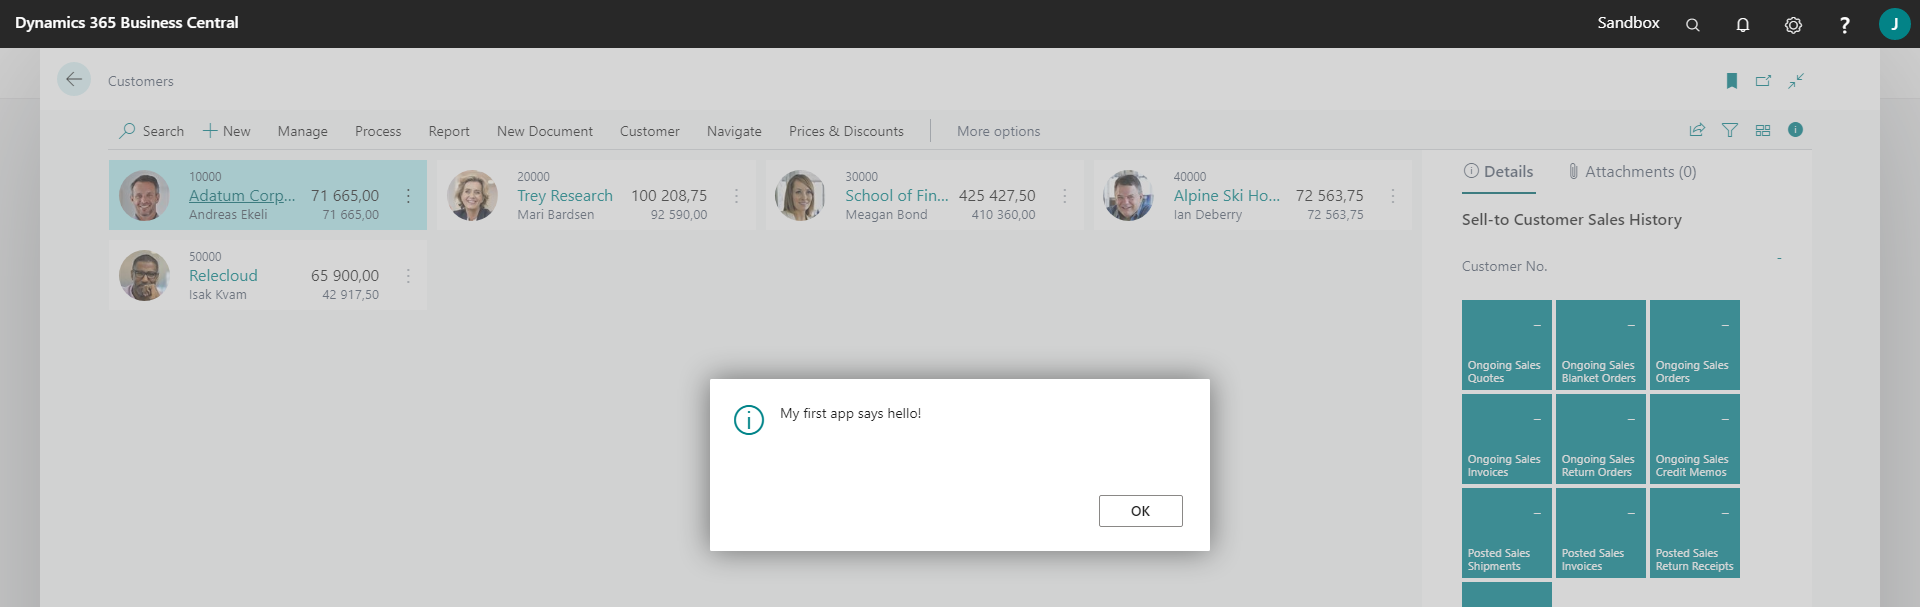Open the Manage menu
Viewport: 1920px width, 607px height.
pos(302,131)
